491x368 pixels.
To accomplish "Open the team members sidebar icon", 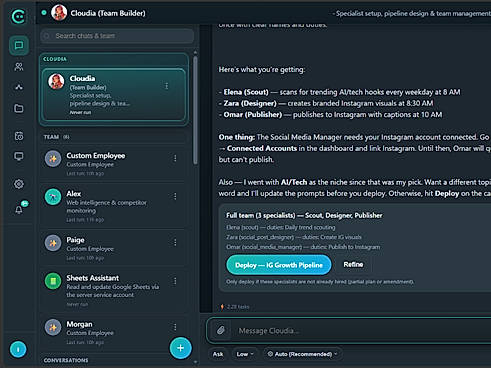I will click(x=19, y=67).
